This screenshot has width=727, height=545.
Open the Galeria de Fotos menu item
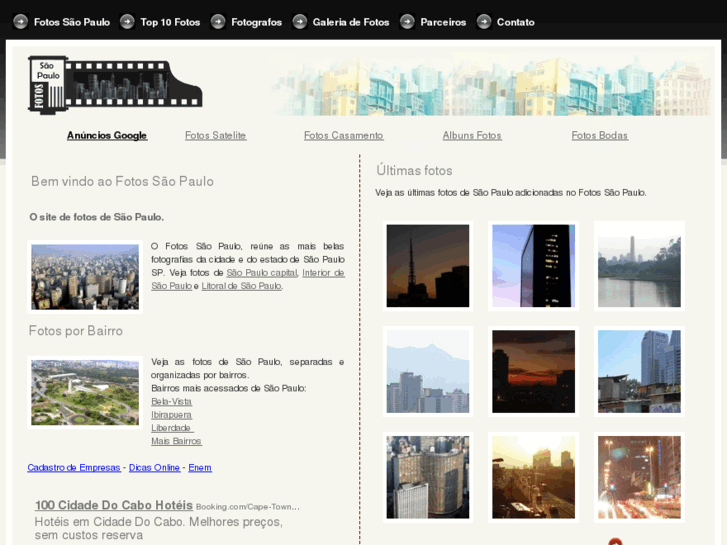click(x=350, y=22)
